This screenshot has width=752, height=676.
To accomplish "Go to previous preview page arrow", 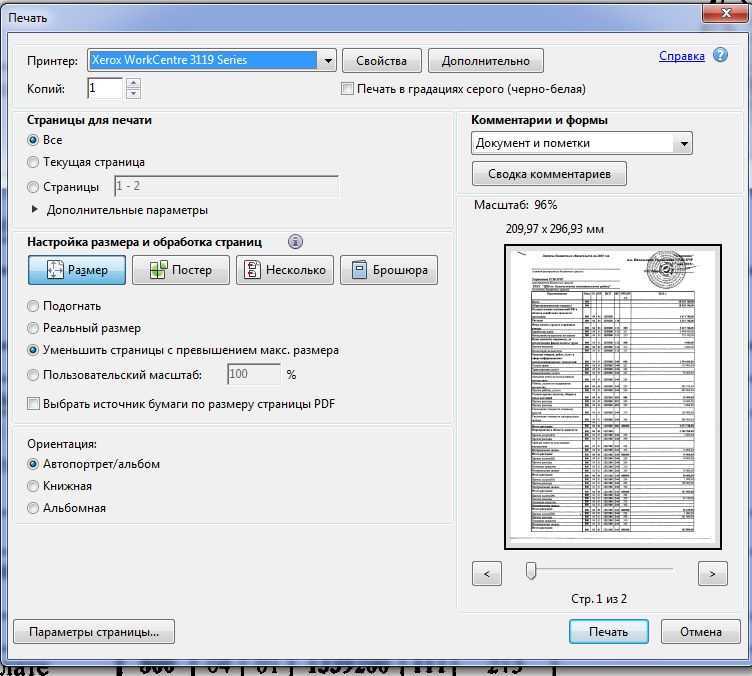I will 487,574.
